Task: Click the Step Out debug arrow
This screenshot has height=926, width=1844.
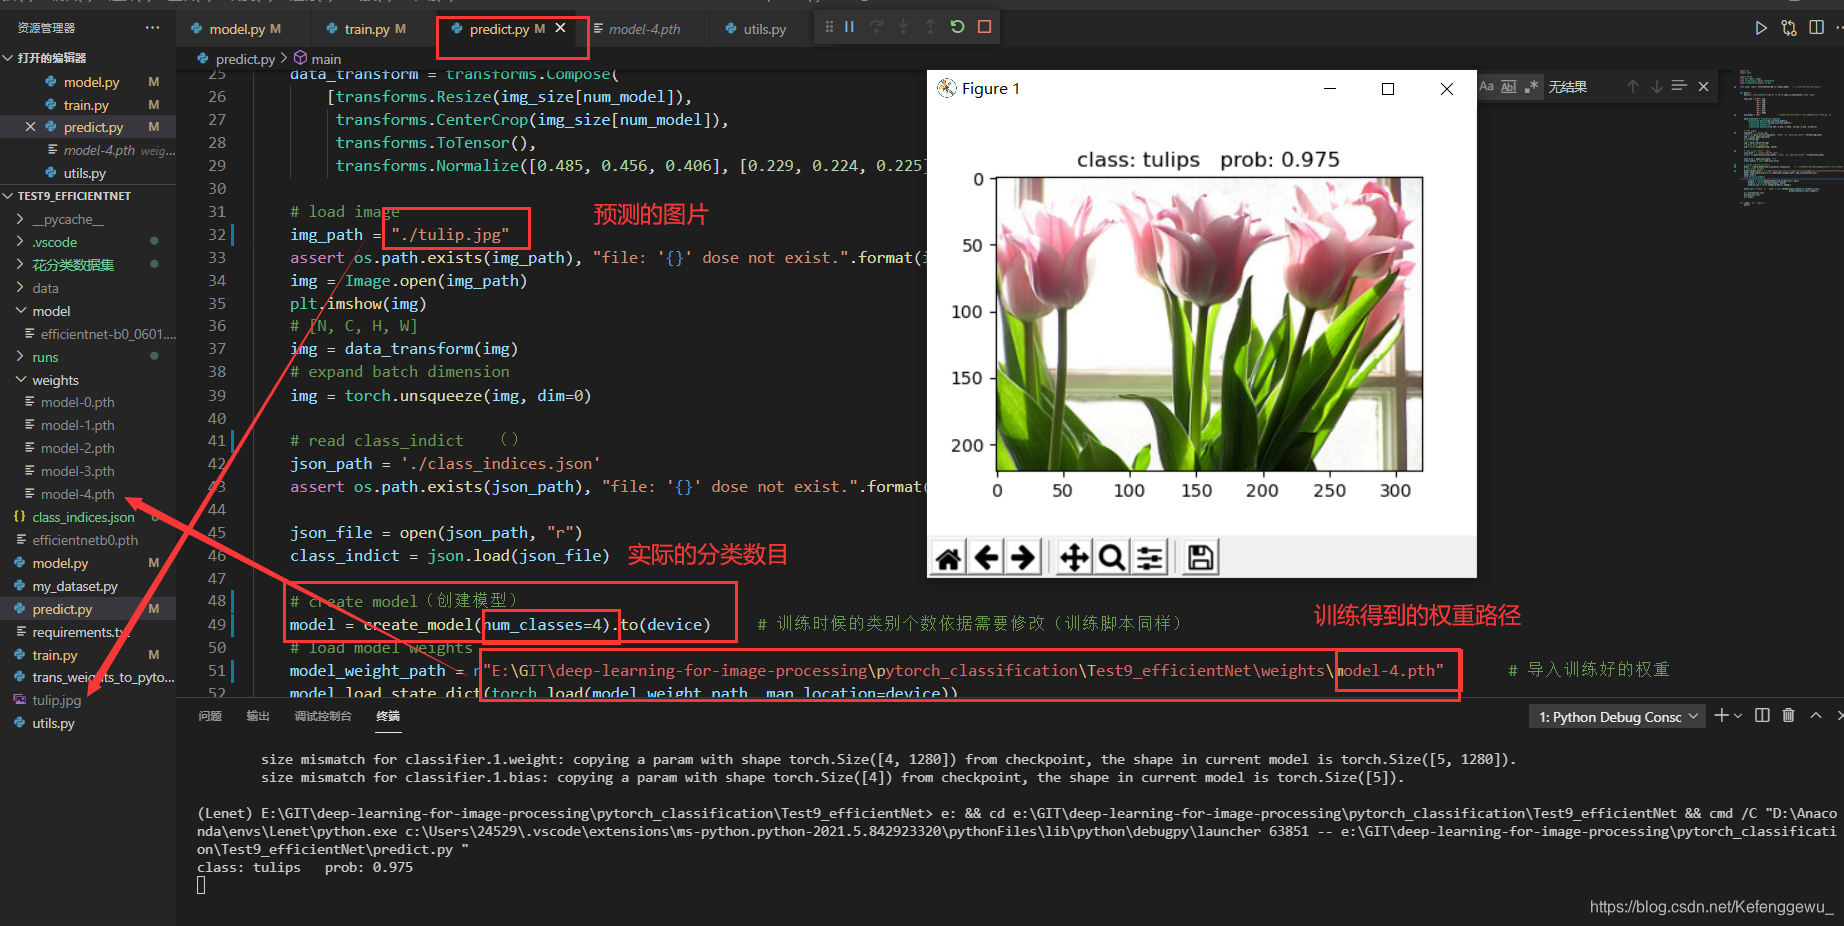Action: (x=930, y=27)
